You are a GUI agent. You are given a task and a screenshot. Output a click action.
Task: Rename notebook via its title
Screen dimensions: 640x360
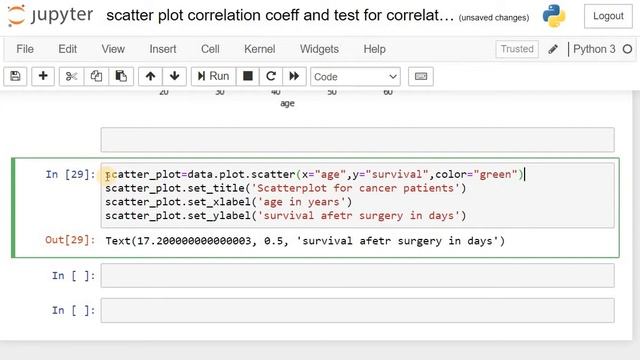[280, 16]
